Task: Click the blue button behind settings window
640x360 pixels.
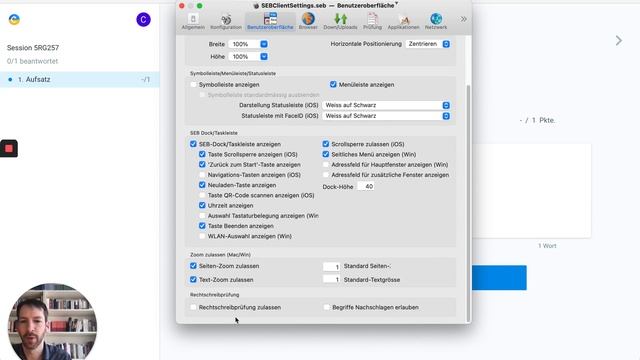Action: (499, 278)
